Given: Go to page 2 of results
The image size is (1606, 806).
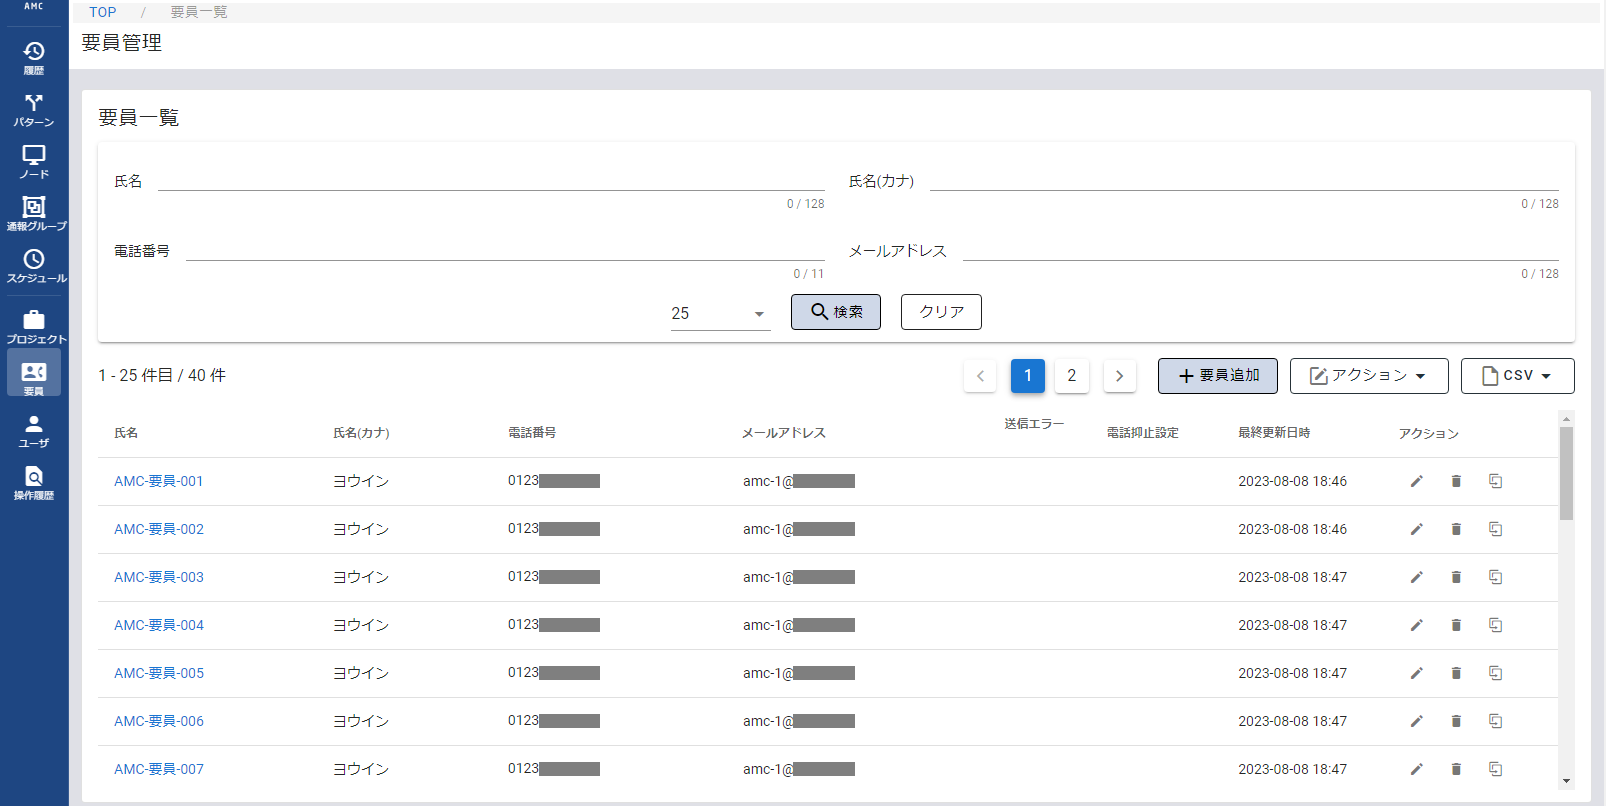Looking at the screenshot, I should tap(1071, 376).
